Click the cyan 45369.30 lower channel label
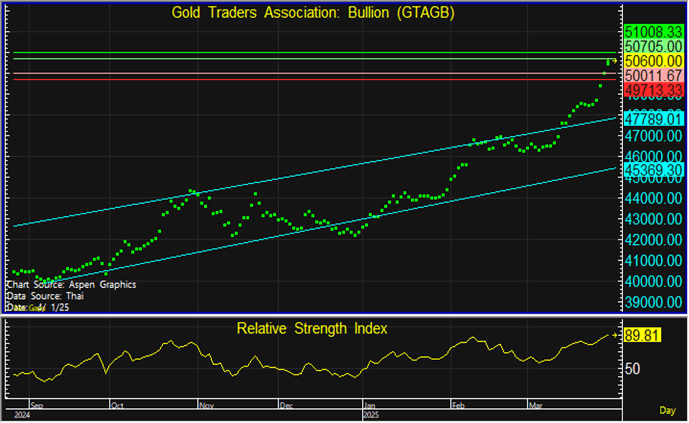This screenshot has height=423, width=689. (652, 171)
